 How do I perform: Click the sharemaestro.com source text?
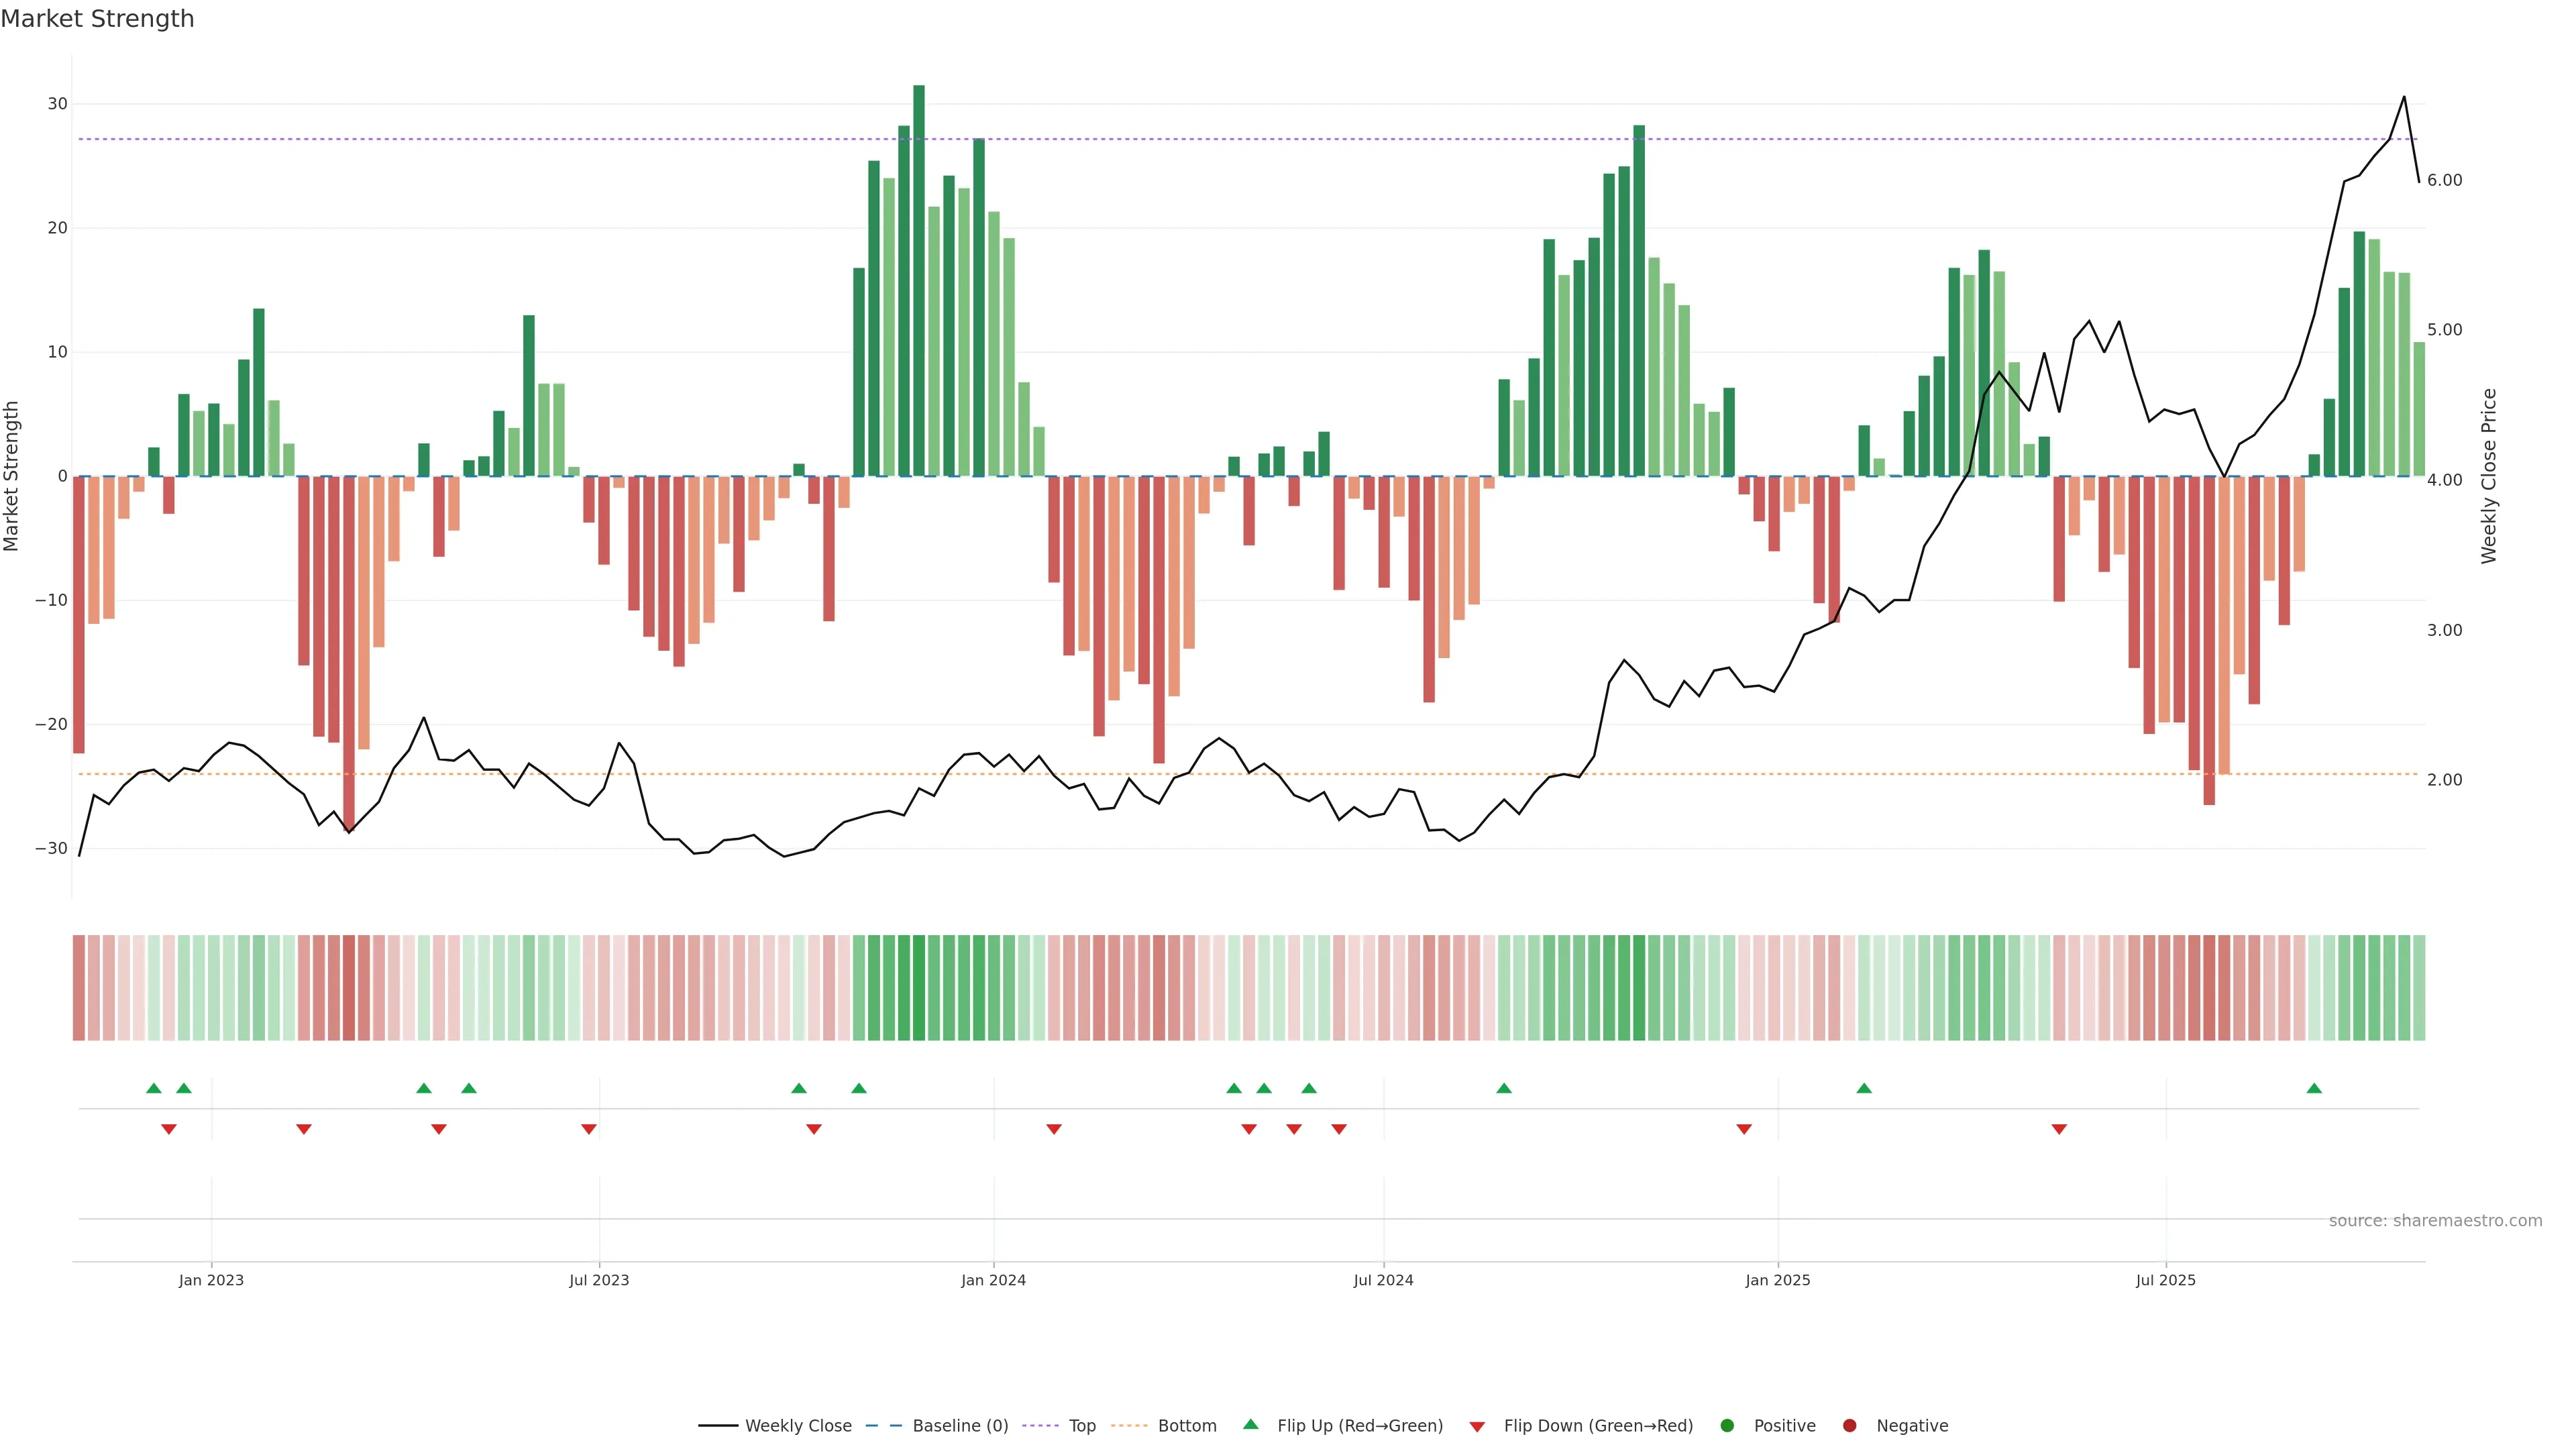(x=2435, y=1221)
